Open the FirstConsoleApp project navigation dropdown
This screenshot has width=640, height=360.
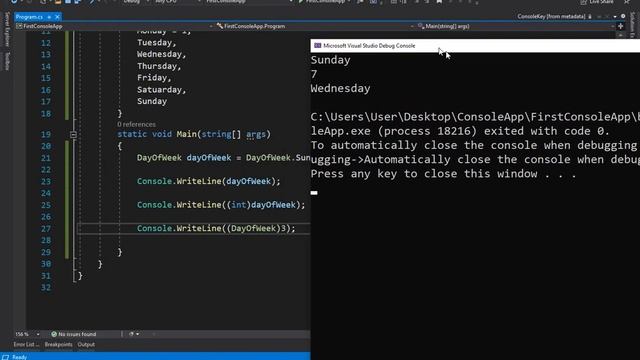(x=114, y=26)
